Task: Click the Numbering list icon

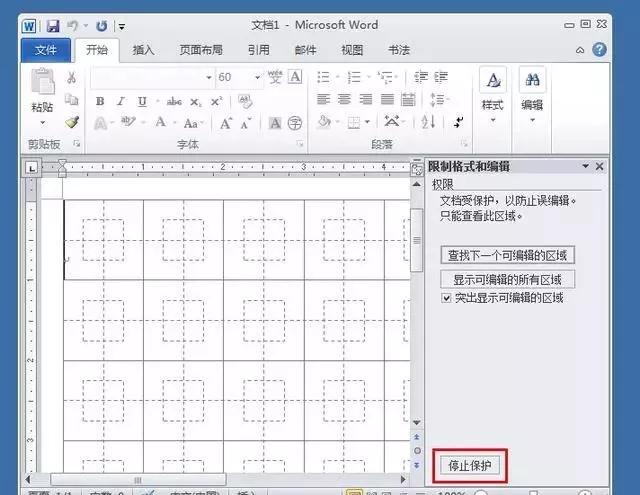Action: tap(354, 77)
